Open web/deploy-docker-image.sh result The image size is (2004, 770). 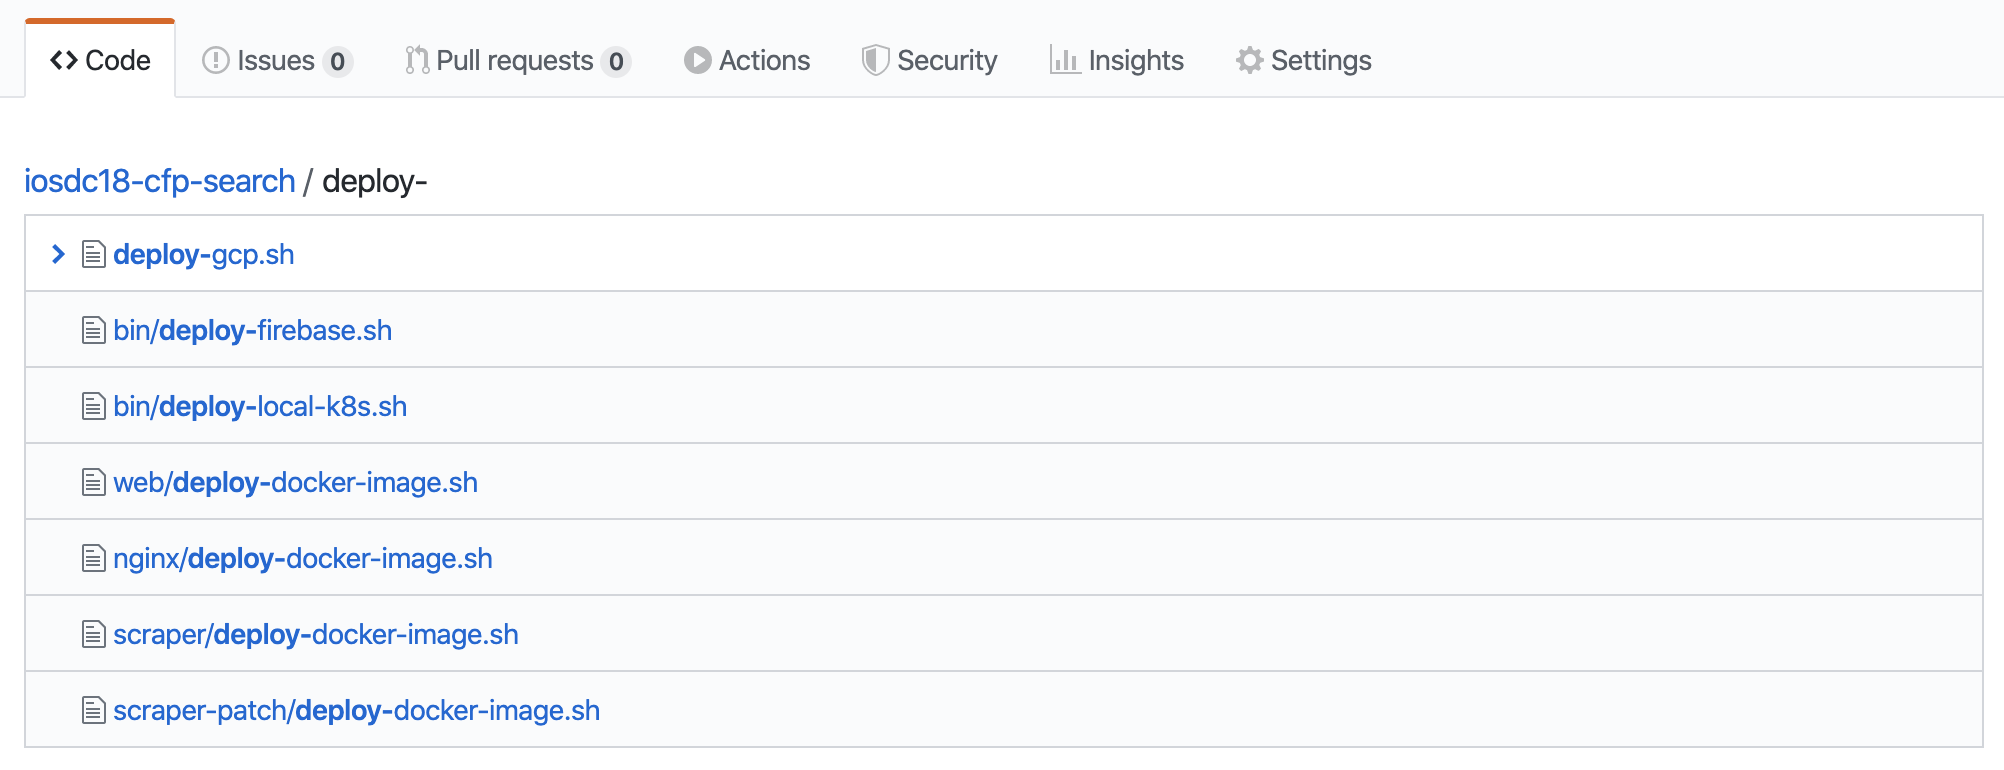coord(295,483)
